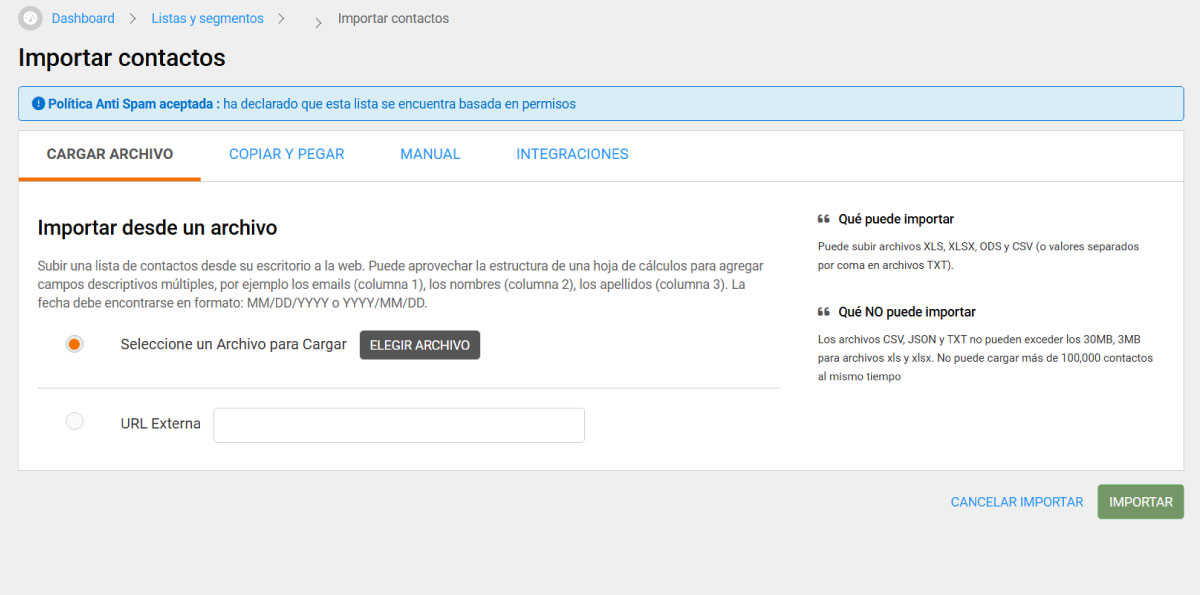Switch to the 'Copiar y Pegar' tab

pyautogui.click(x=286, y=154)
